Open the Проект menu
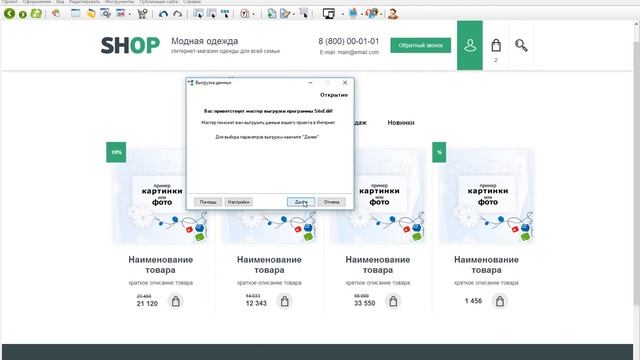Image resolution: width=640 pixels, height=360 pixels. tap(9, 2)
